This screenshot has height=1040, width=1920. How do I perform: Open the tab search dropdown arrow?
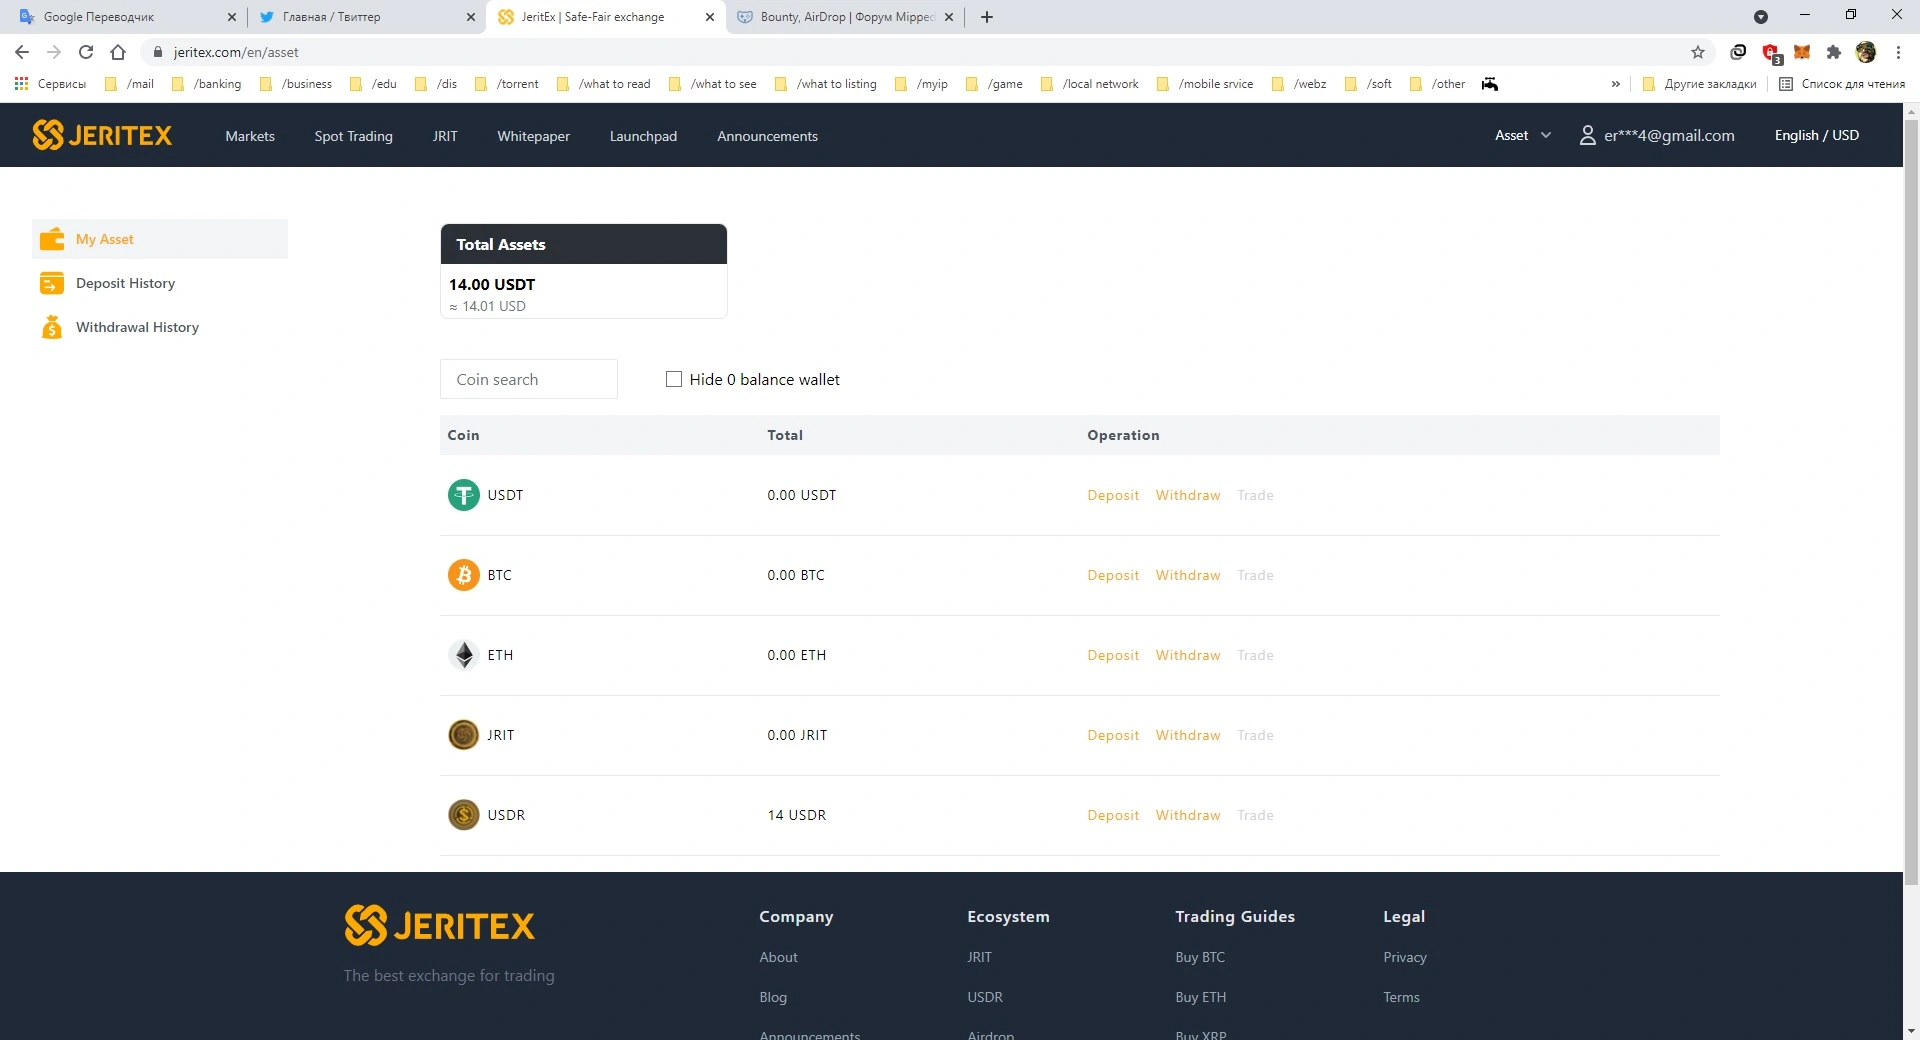click(1761, 17)
